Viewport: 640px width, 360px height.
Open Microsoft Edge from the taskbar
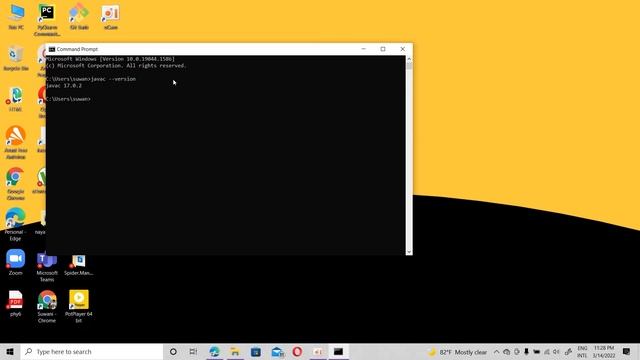214,351
